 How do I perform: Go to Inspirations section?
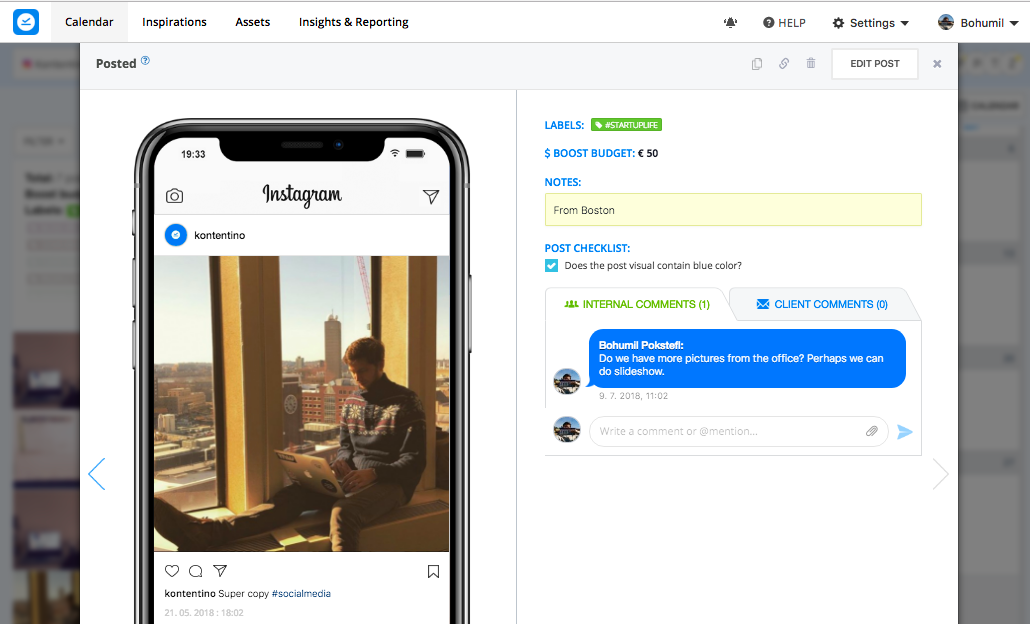click(x=174, y=22)
